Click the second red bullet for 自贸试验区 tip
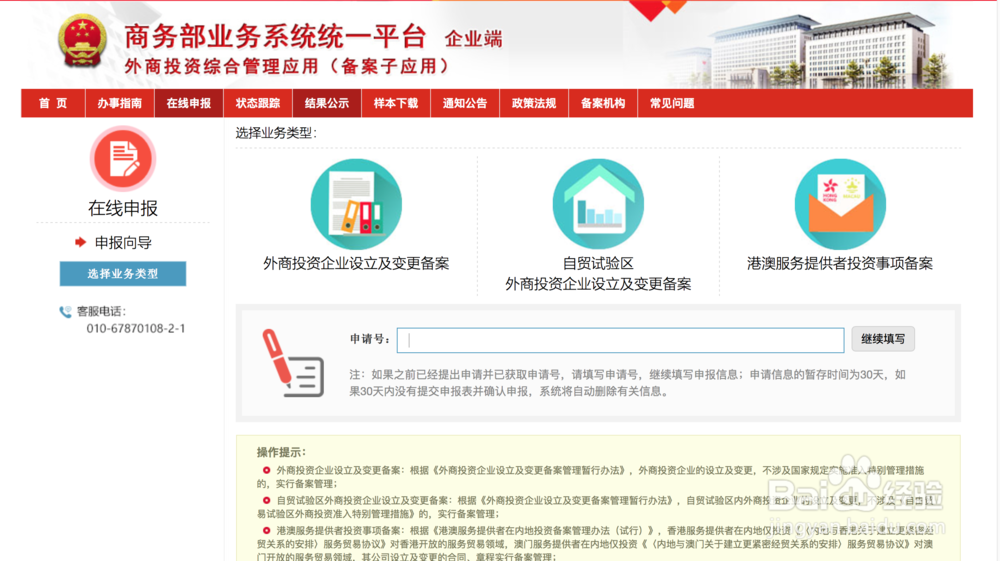The width and height of the screenshot is (1000, 561). tap(266, 500)
